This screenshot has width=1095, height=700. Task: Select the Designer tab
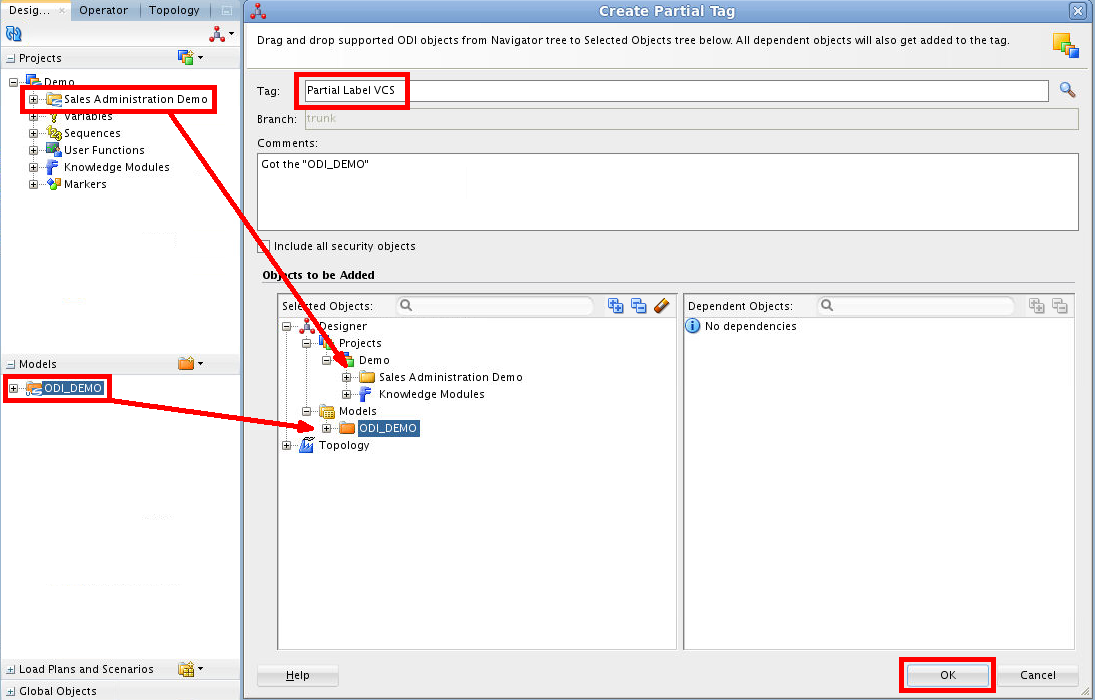click(29, 10)
